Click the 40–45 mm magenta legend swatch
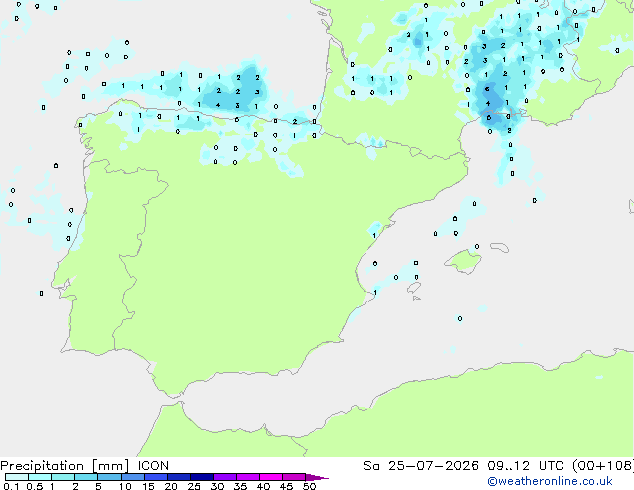Viewport: 634px width, 490px height. [x=271, y=477]
